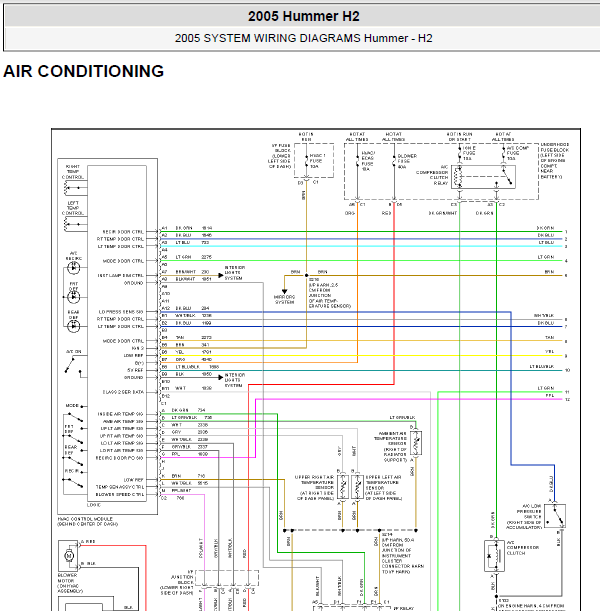Click the front defrost indicator LED symbol
The height and width of the screenshot is (611, 600).
pos(74,297)
